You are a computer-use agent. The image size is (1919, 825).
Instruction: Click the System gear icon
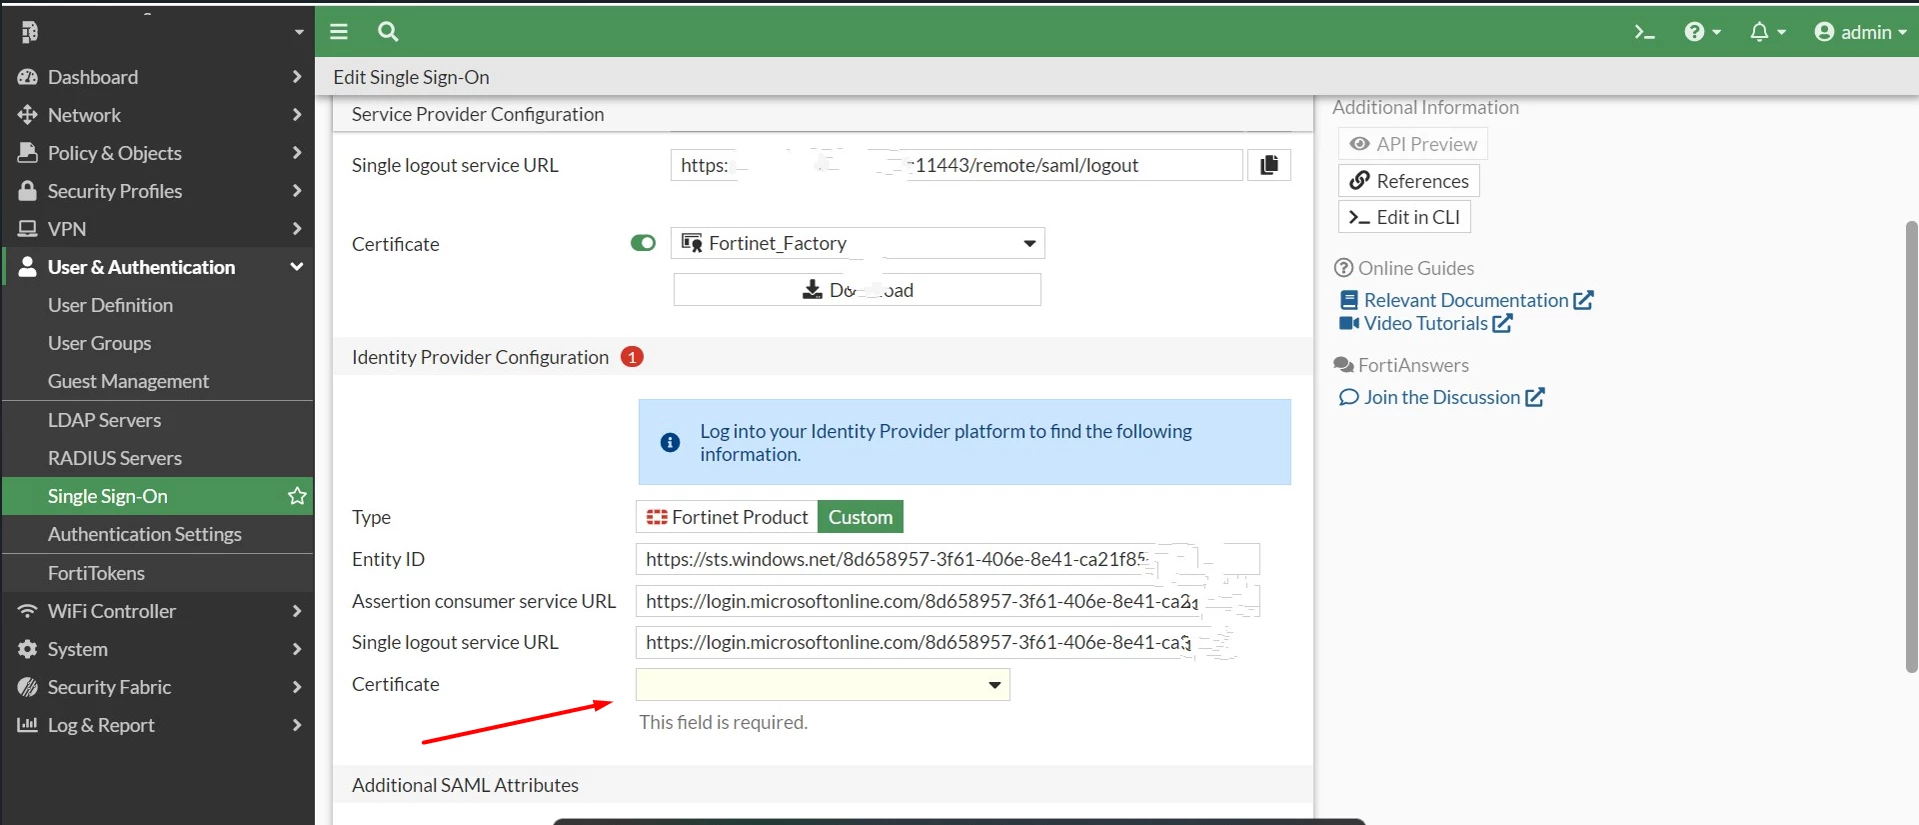tap(28, 649)
